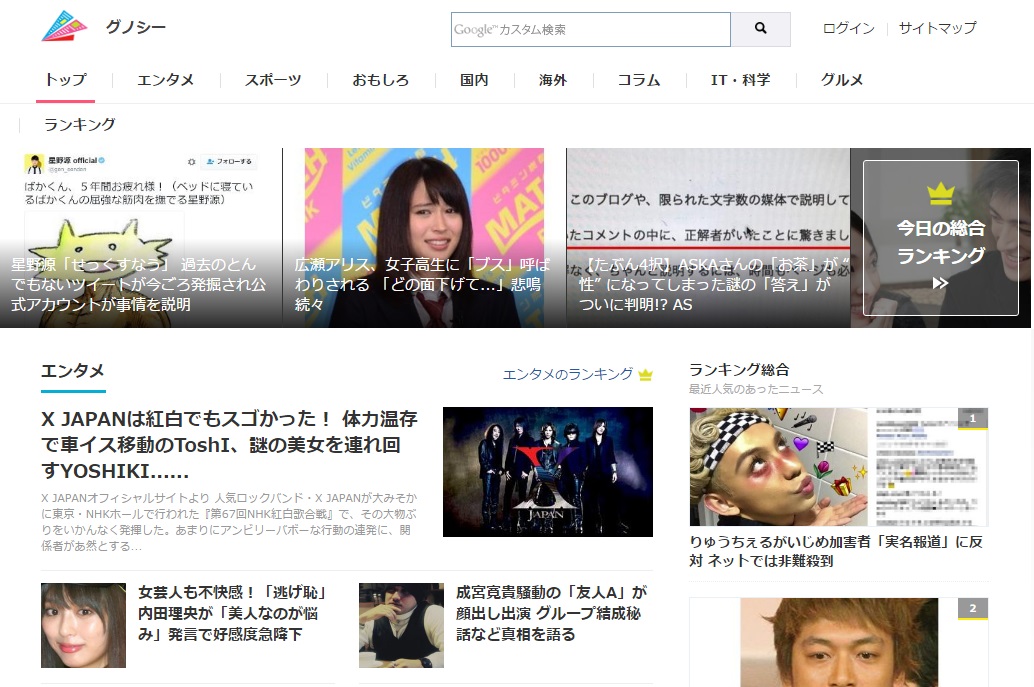Click the double arrow in 今日の総合ランキング
The height and width of the screenshot is (687, 1034).
940,283
